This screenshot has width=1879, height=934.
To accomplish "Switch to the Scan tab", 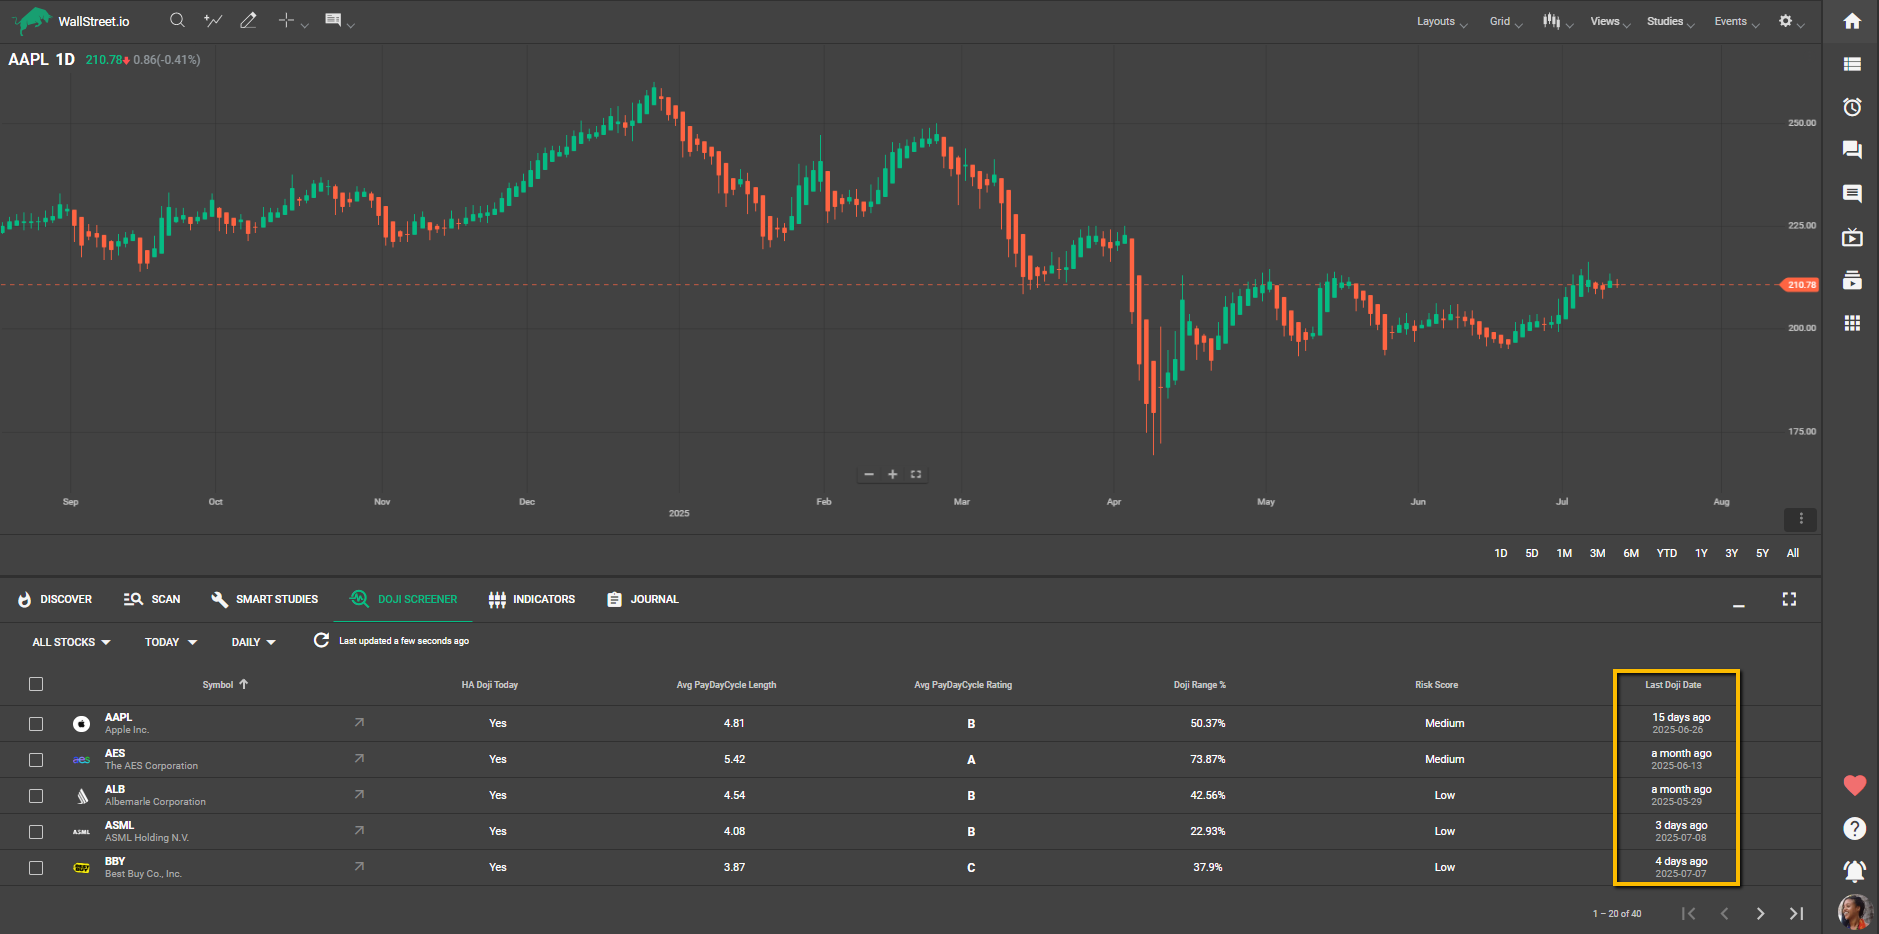I will [x=152, y=599].
